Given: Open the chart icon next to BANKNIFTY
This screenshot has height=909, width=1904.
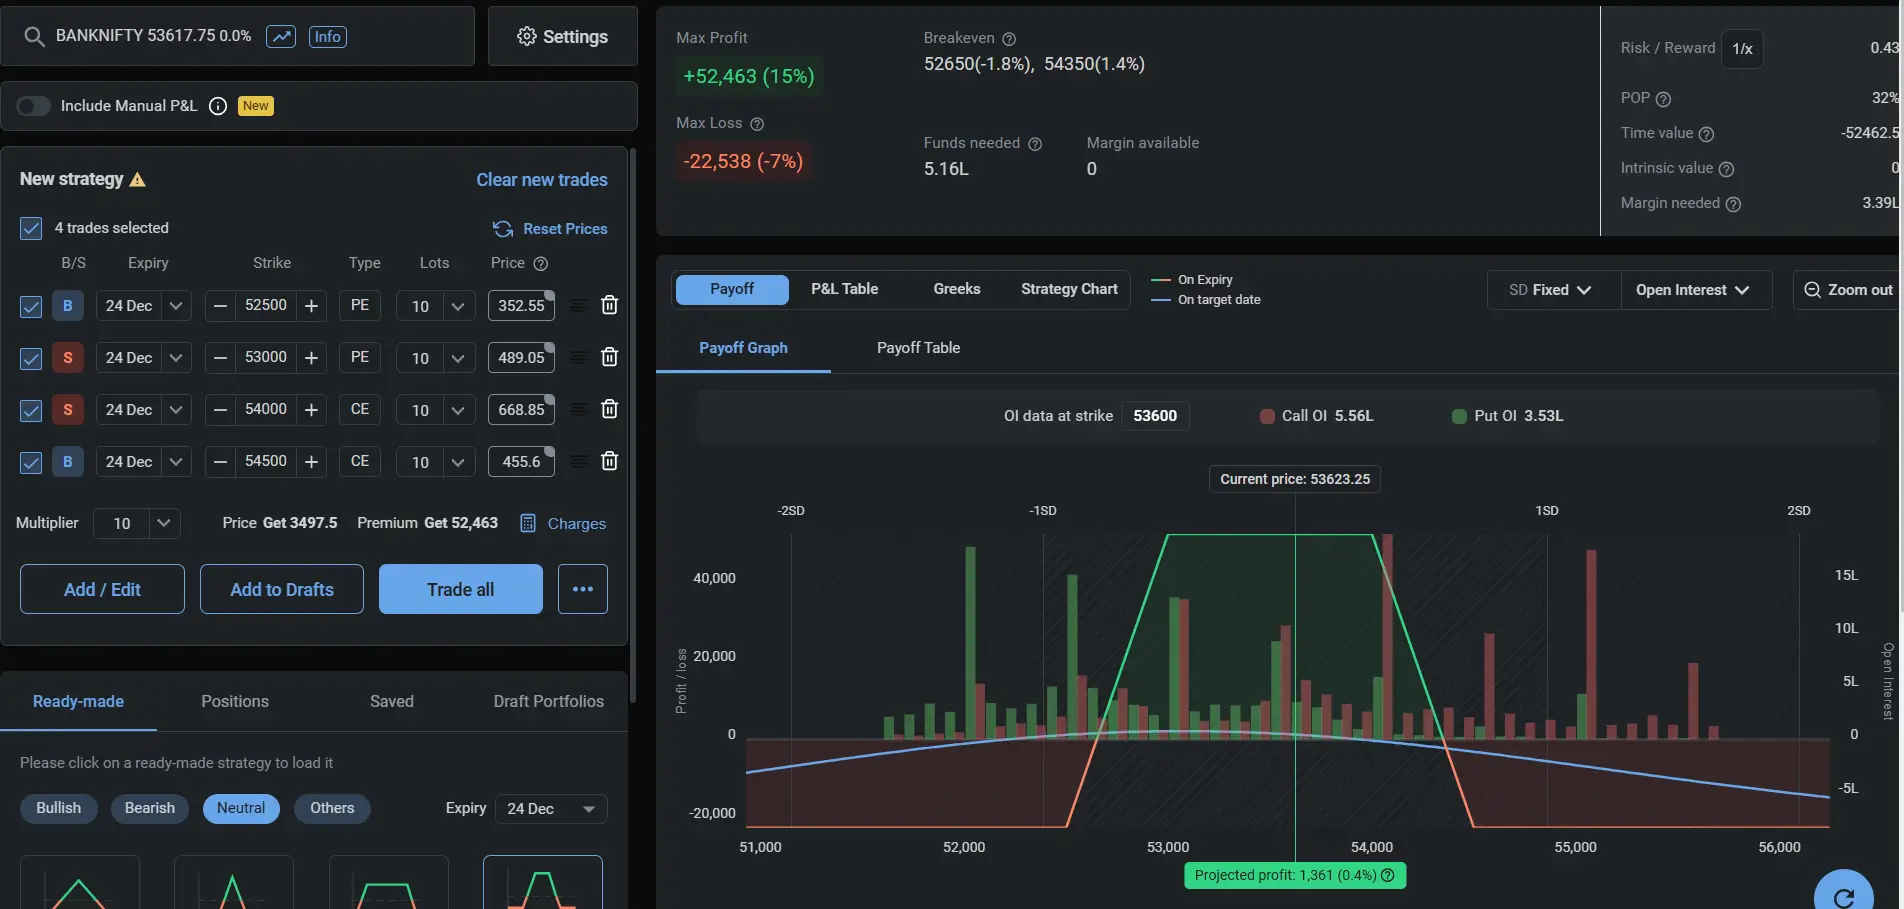Looking at the screenshot, I should coord(281,37).
